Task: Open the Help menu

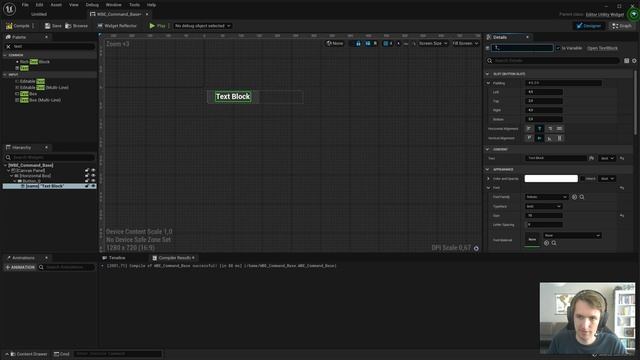Action: (151, 5)
